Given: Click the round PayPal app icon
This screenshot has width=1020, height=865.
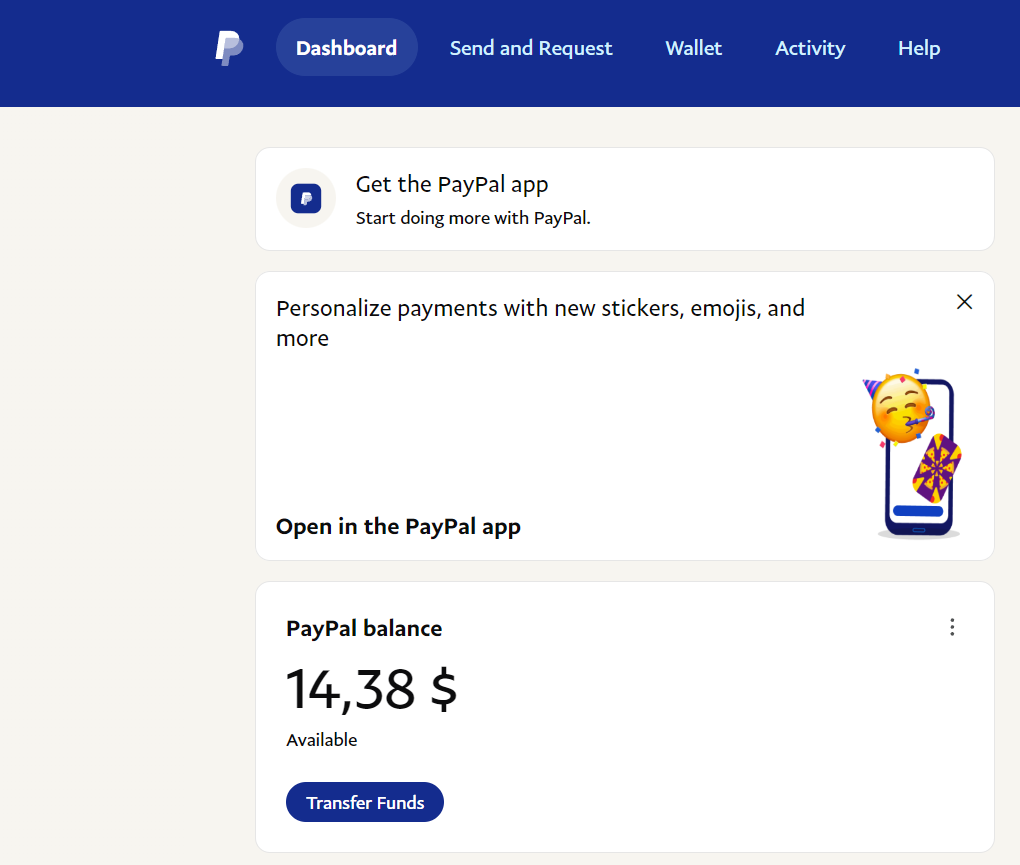Looking at the screenshot, I should 305,198.
